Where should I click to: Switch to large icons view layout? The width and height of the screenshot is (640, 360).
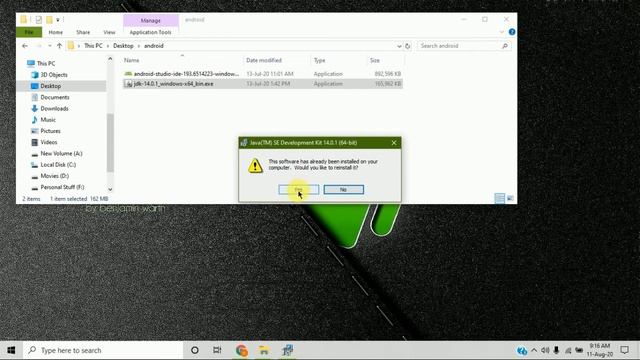pyautogui.click(x=510, y=198)
